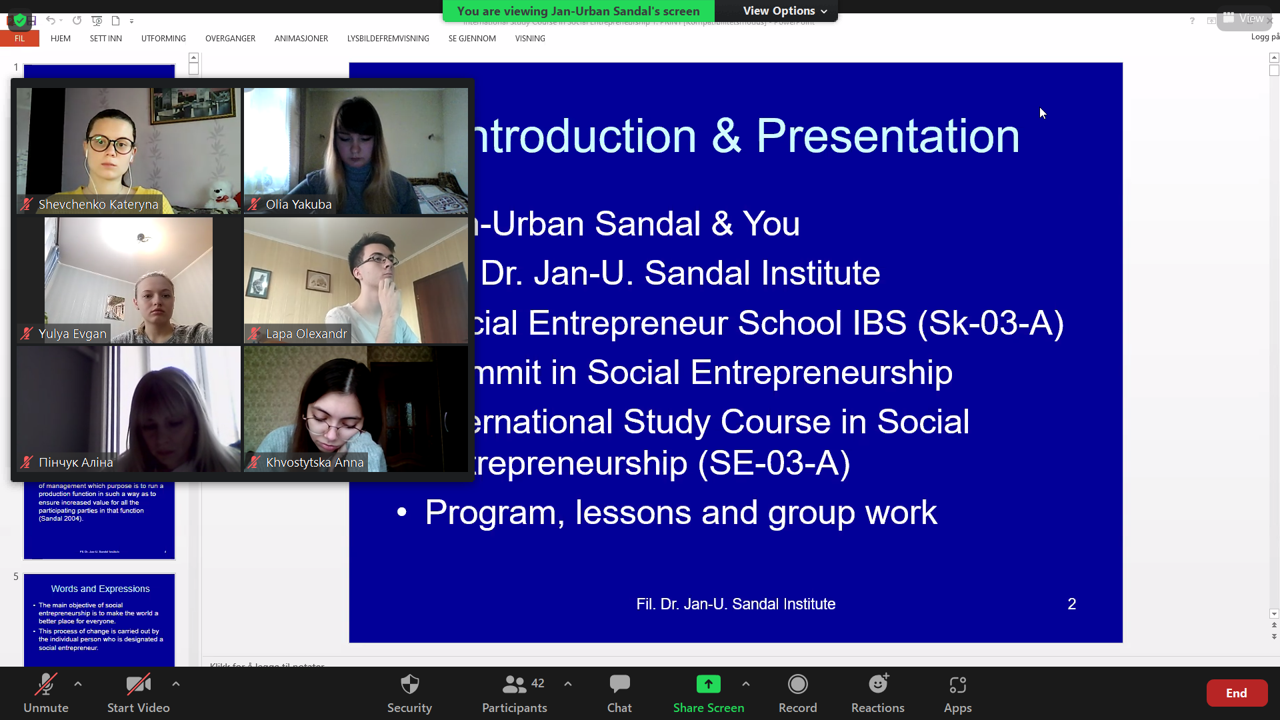The height and width of the screenshot is (720, 1280).
Task: Open the Security shield icon
Action: pyautogui.click(x=409, y=685)
